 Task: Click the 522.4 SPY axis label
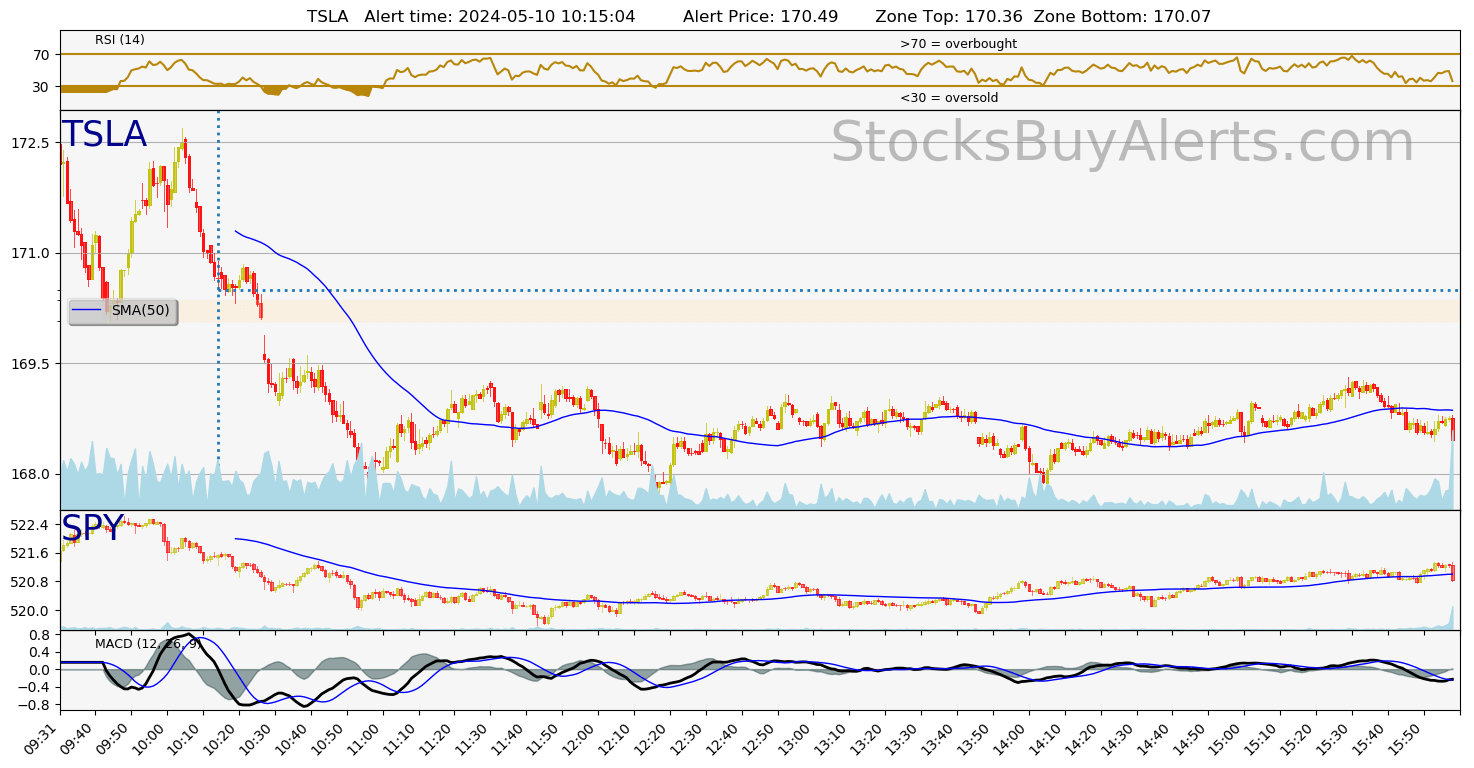tap(30, 524)
